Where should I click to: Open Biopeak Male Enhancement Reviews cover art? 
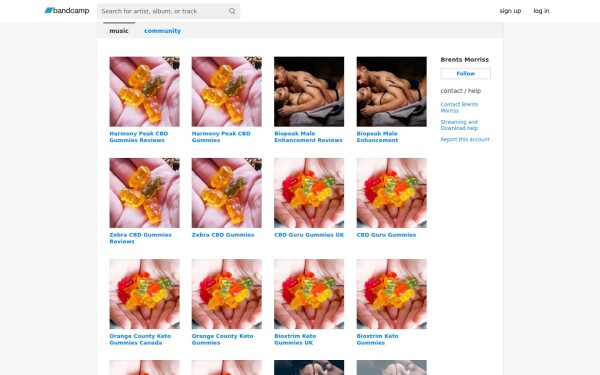(x=309, y=91)
